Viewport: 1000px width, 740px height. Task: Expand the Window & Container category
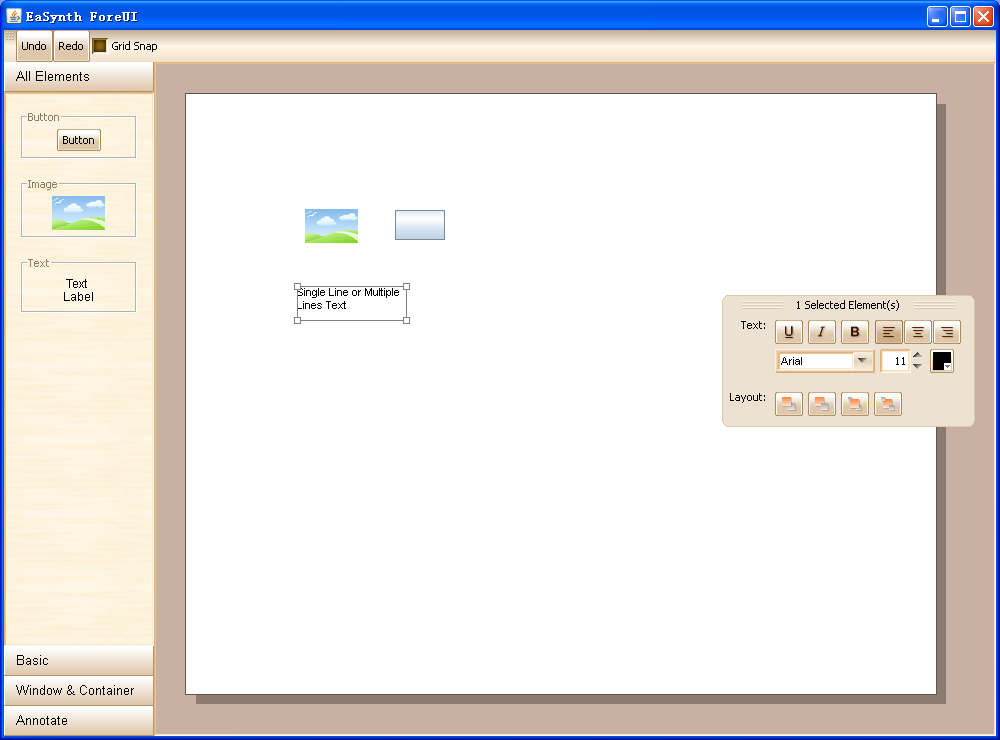point(79,690)
